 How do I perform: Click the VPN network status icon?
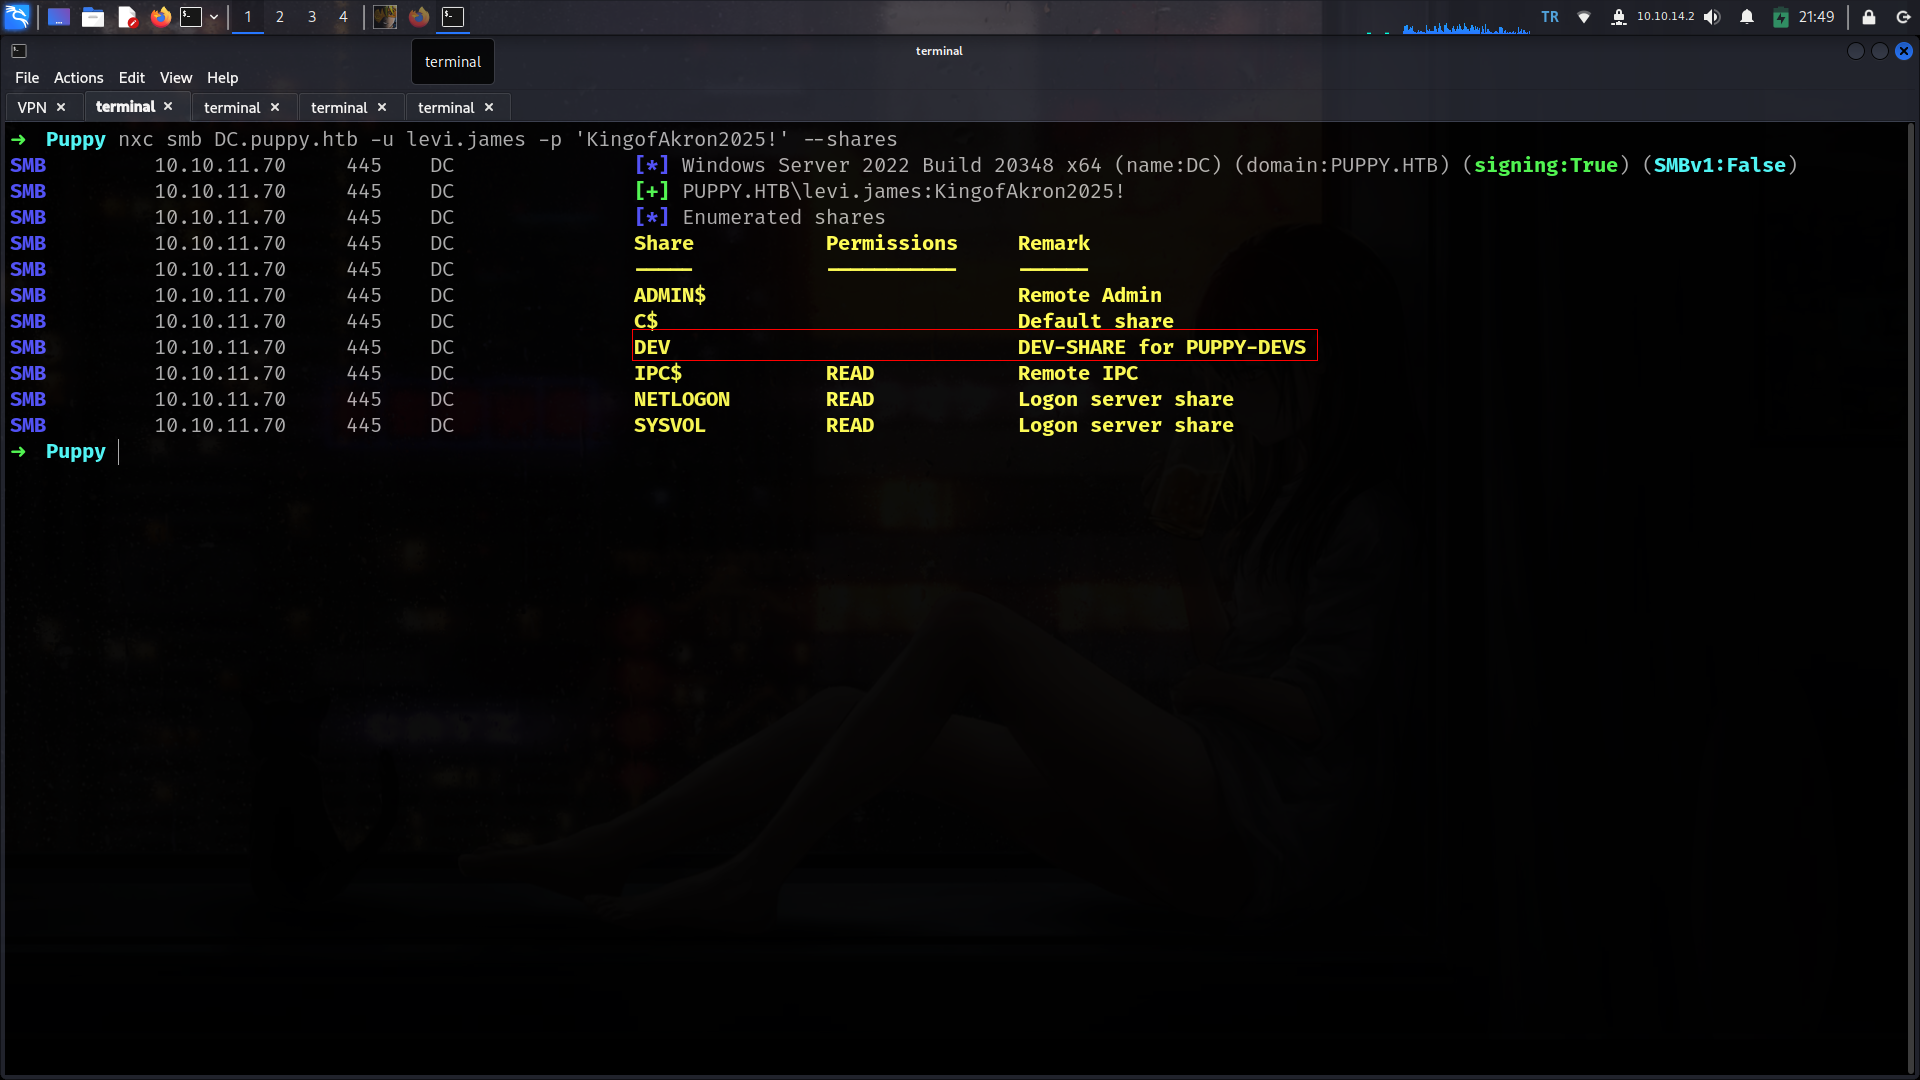[x=1619, y=17]
